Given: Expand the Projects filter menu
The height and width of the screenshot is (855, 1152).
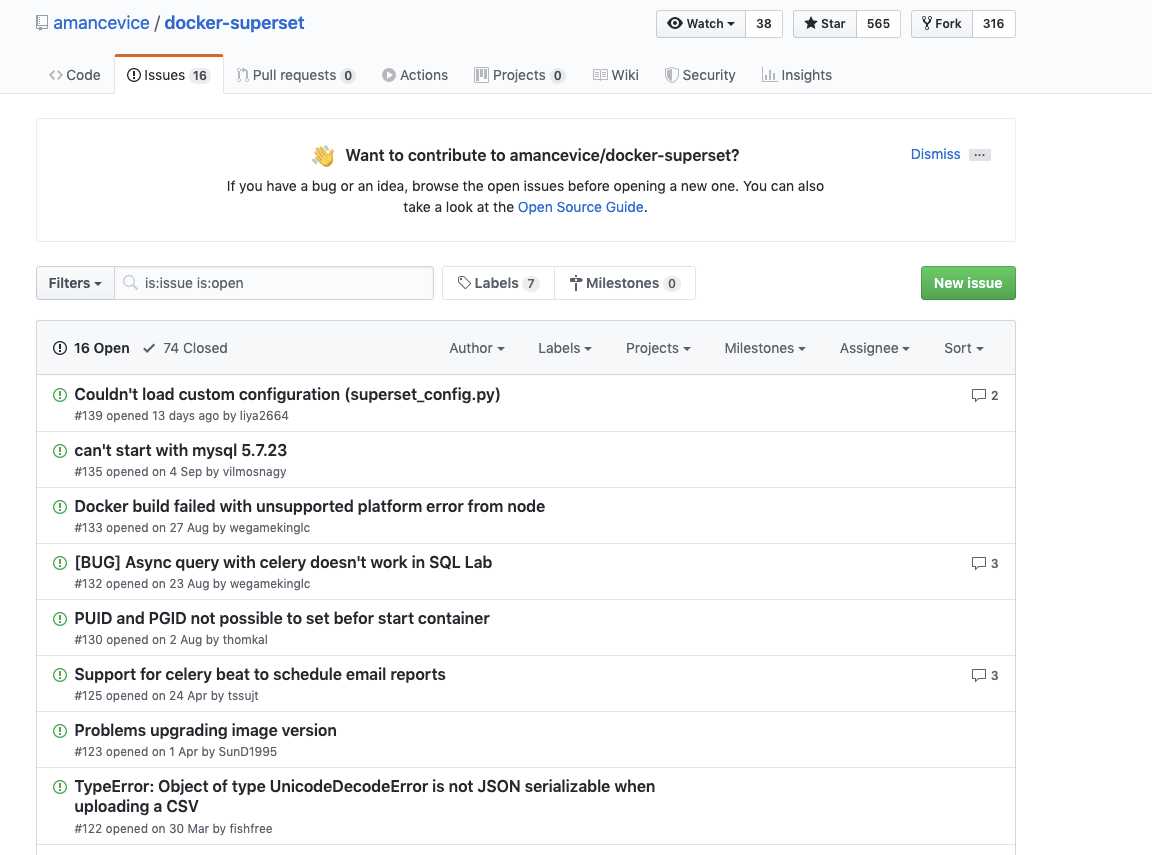Looking at the screenshot, I should click(x=658, y=348).
